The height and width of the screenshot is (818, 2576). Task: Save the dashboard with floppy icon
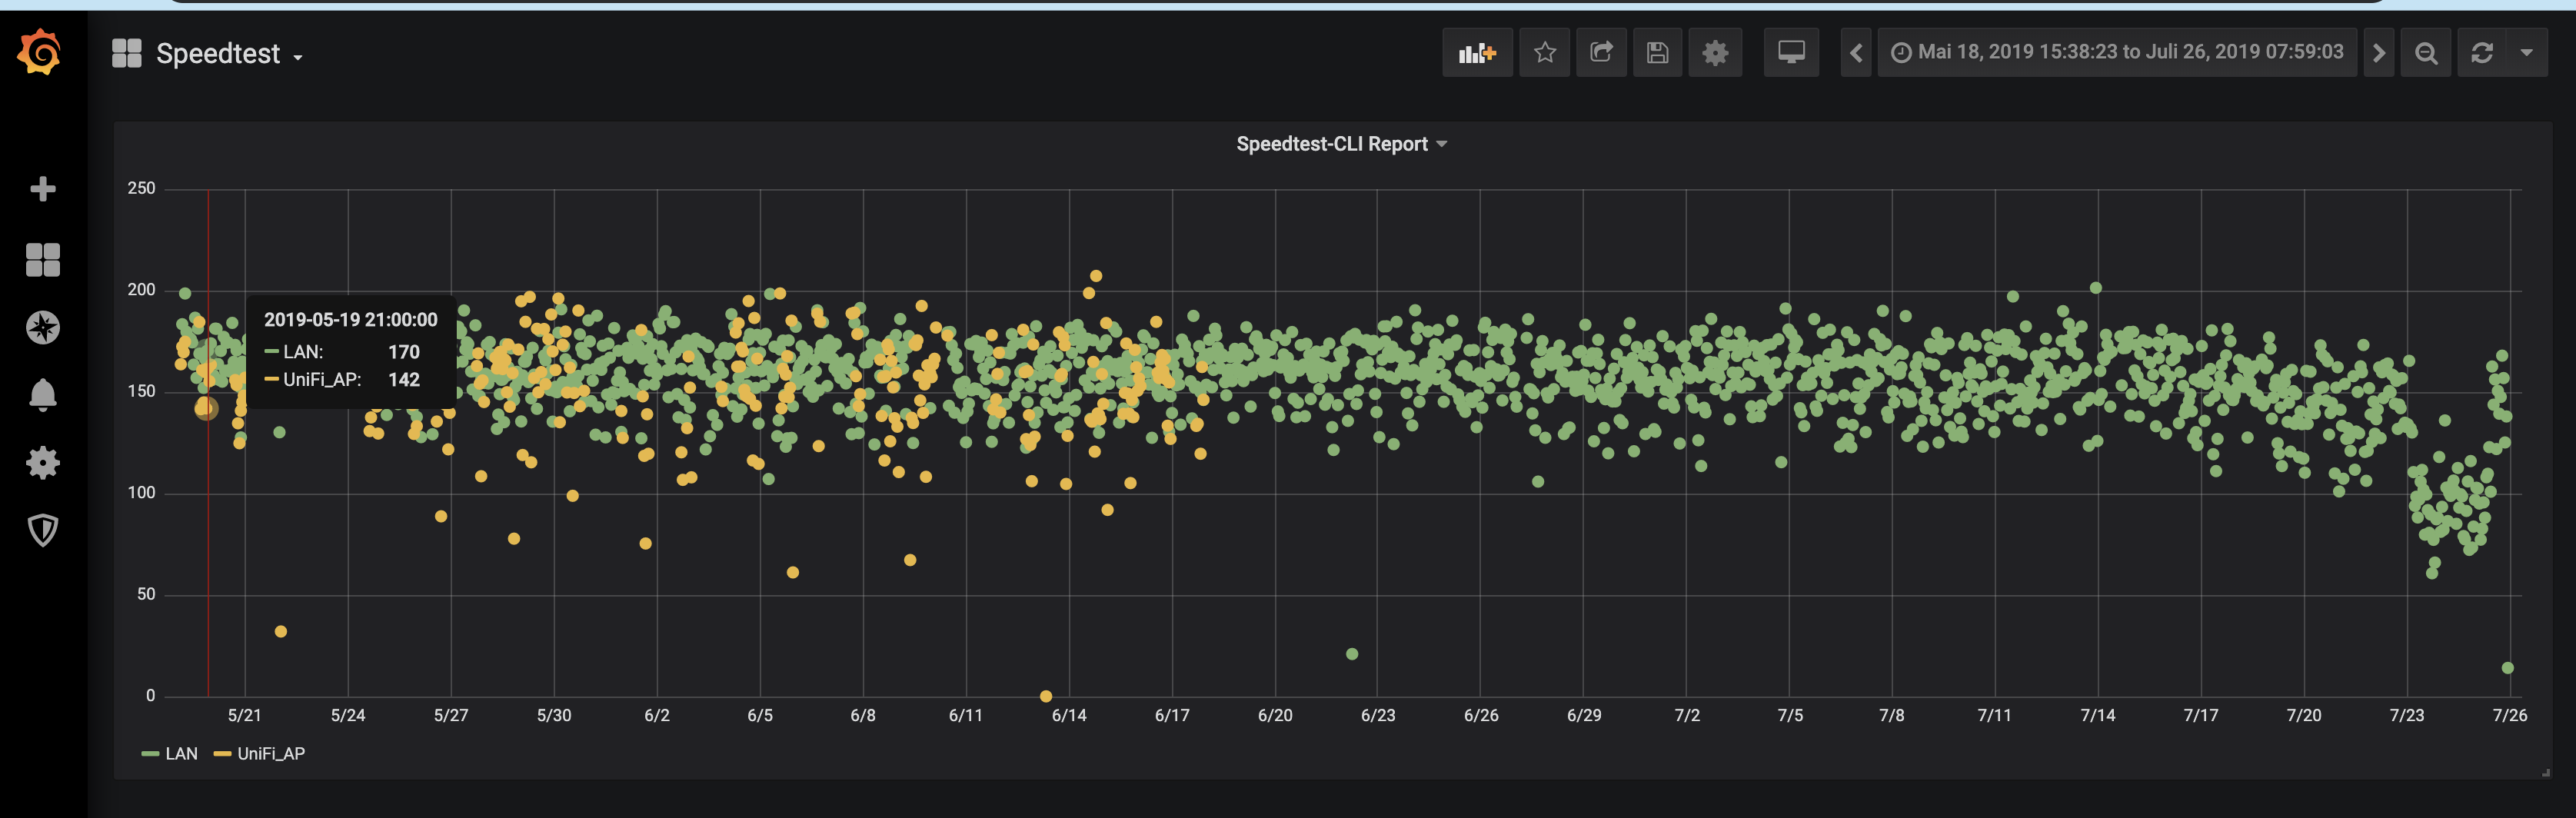coord(1658,53)
